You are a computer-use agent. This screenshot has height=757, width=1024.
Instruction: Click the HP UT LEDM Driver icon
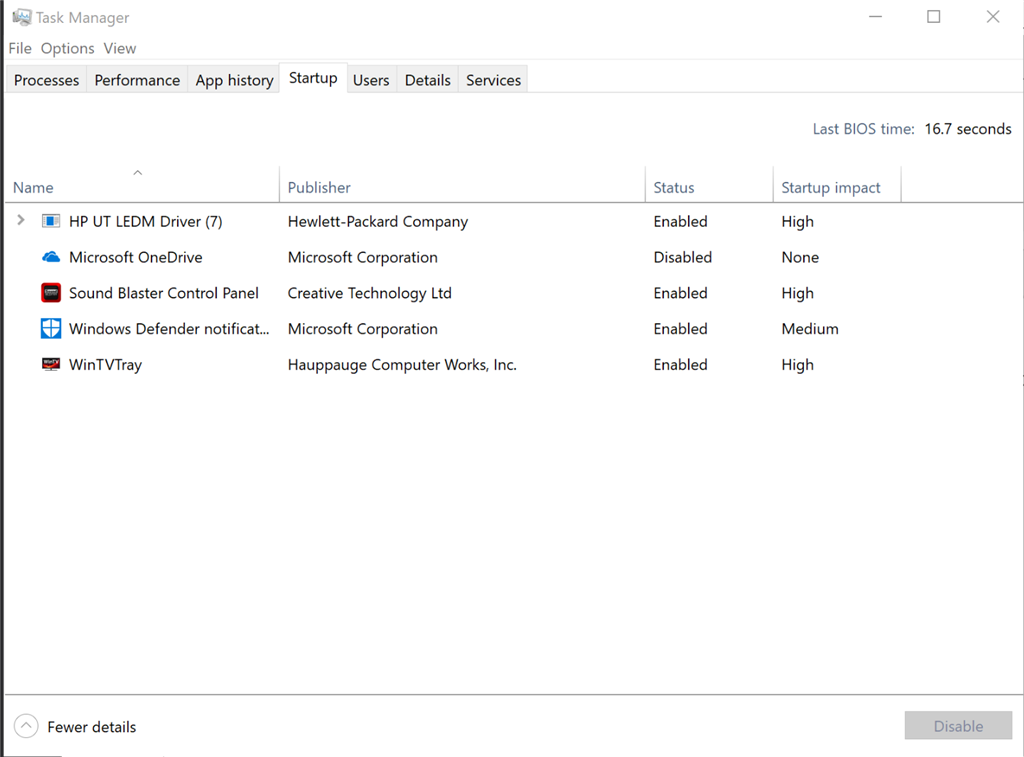pos(51,221)
